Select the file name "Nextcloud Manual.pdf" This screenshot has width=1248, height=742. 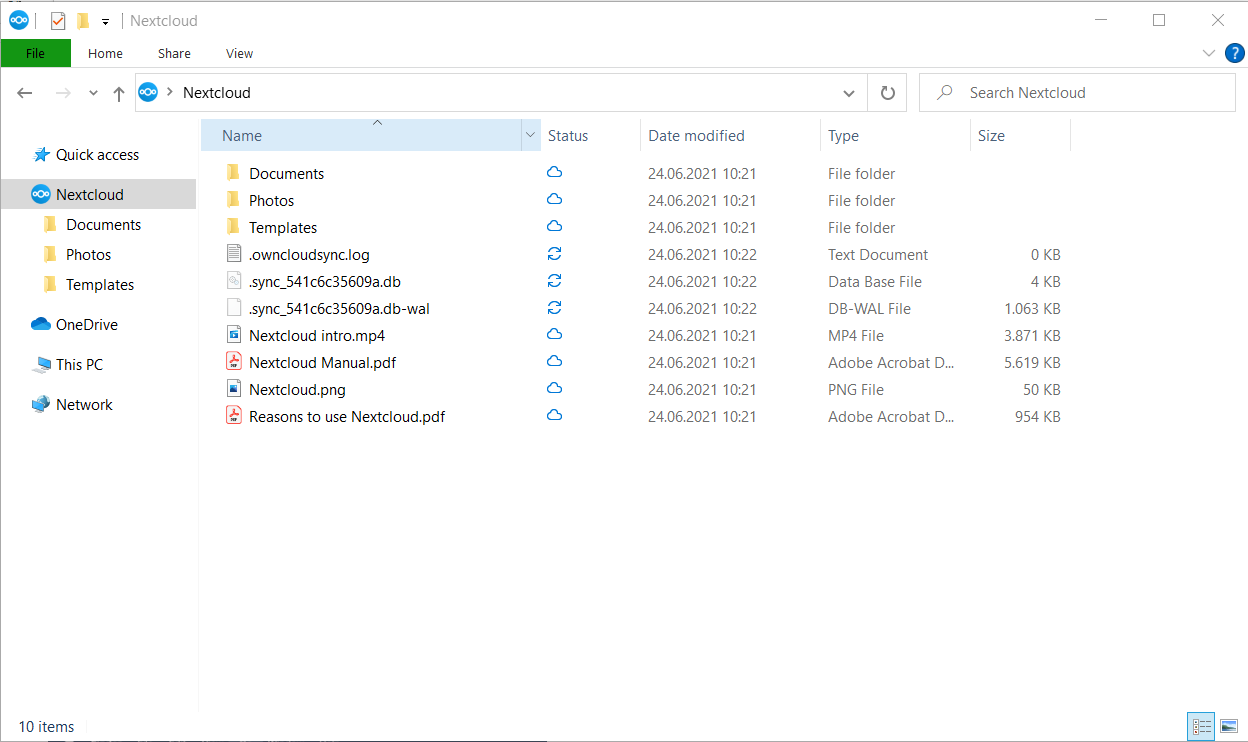[x=323, y=362]
